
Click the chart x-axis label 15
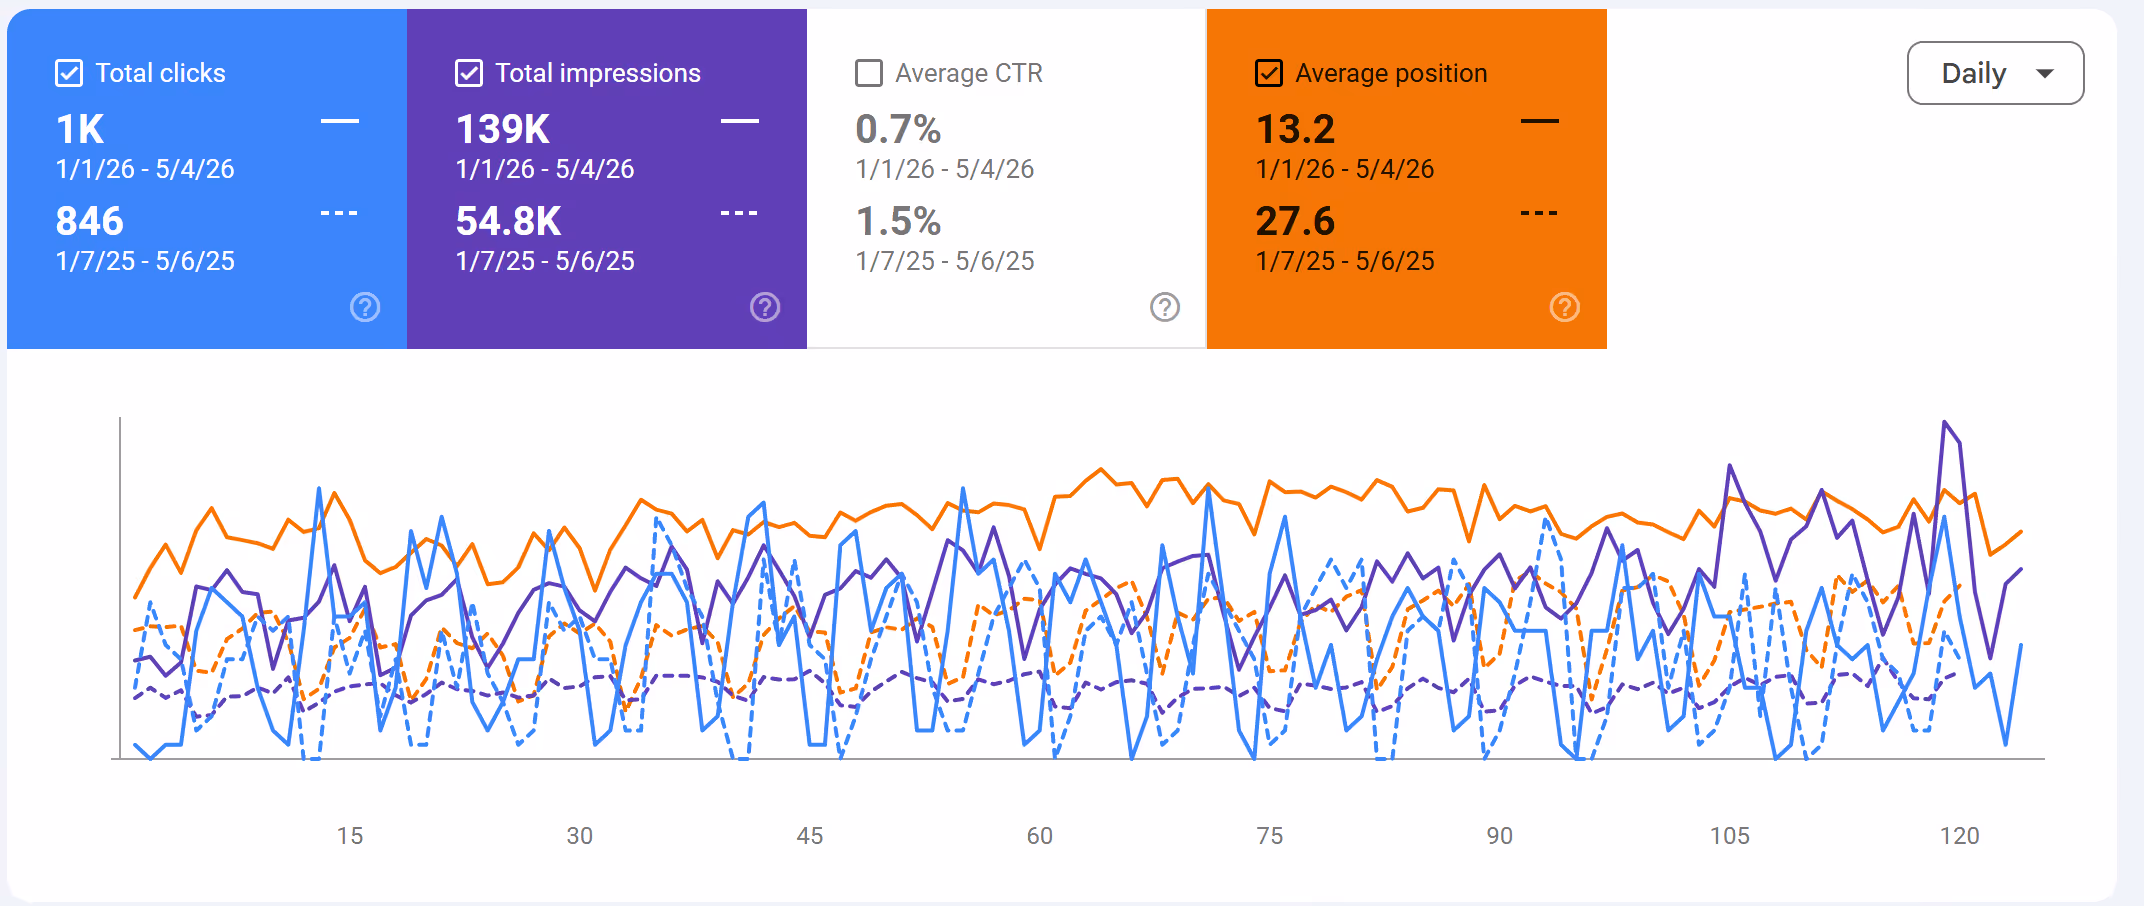[x=350, y=836]
